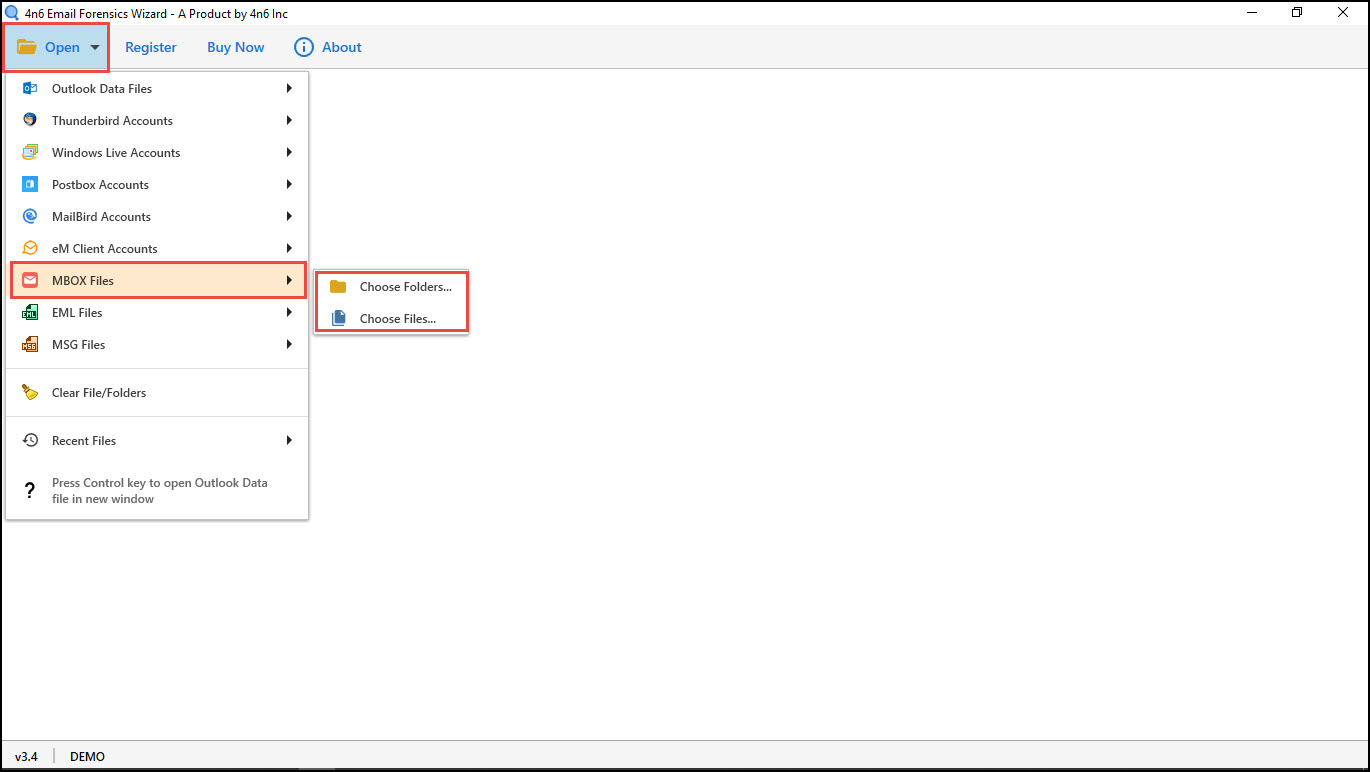Select the MSG Files menu entry
Viewport: 1370px width, 772px height.
point(157,344)
